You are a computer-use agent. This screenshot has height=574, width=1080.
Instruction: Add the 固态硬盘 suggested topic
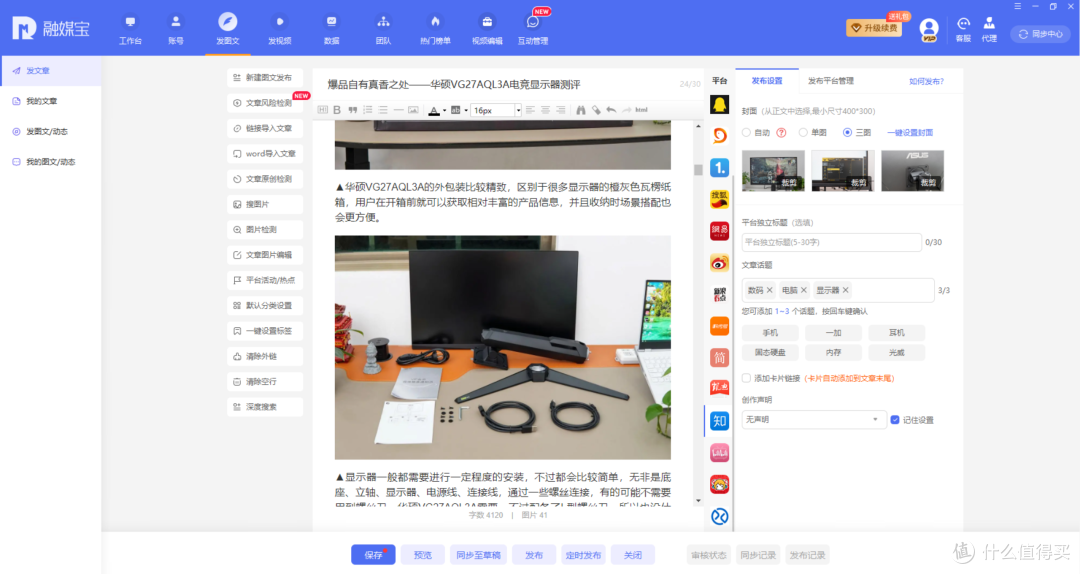click(x=770, y=352)
